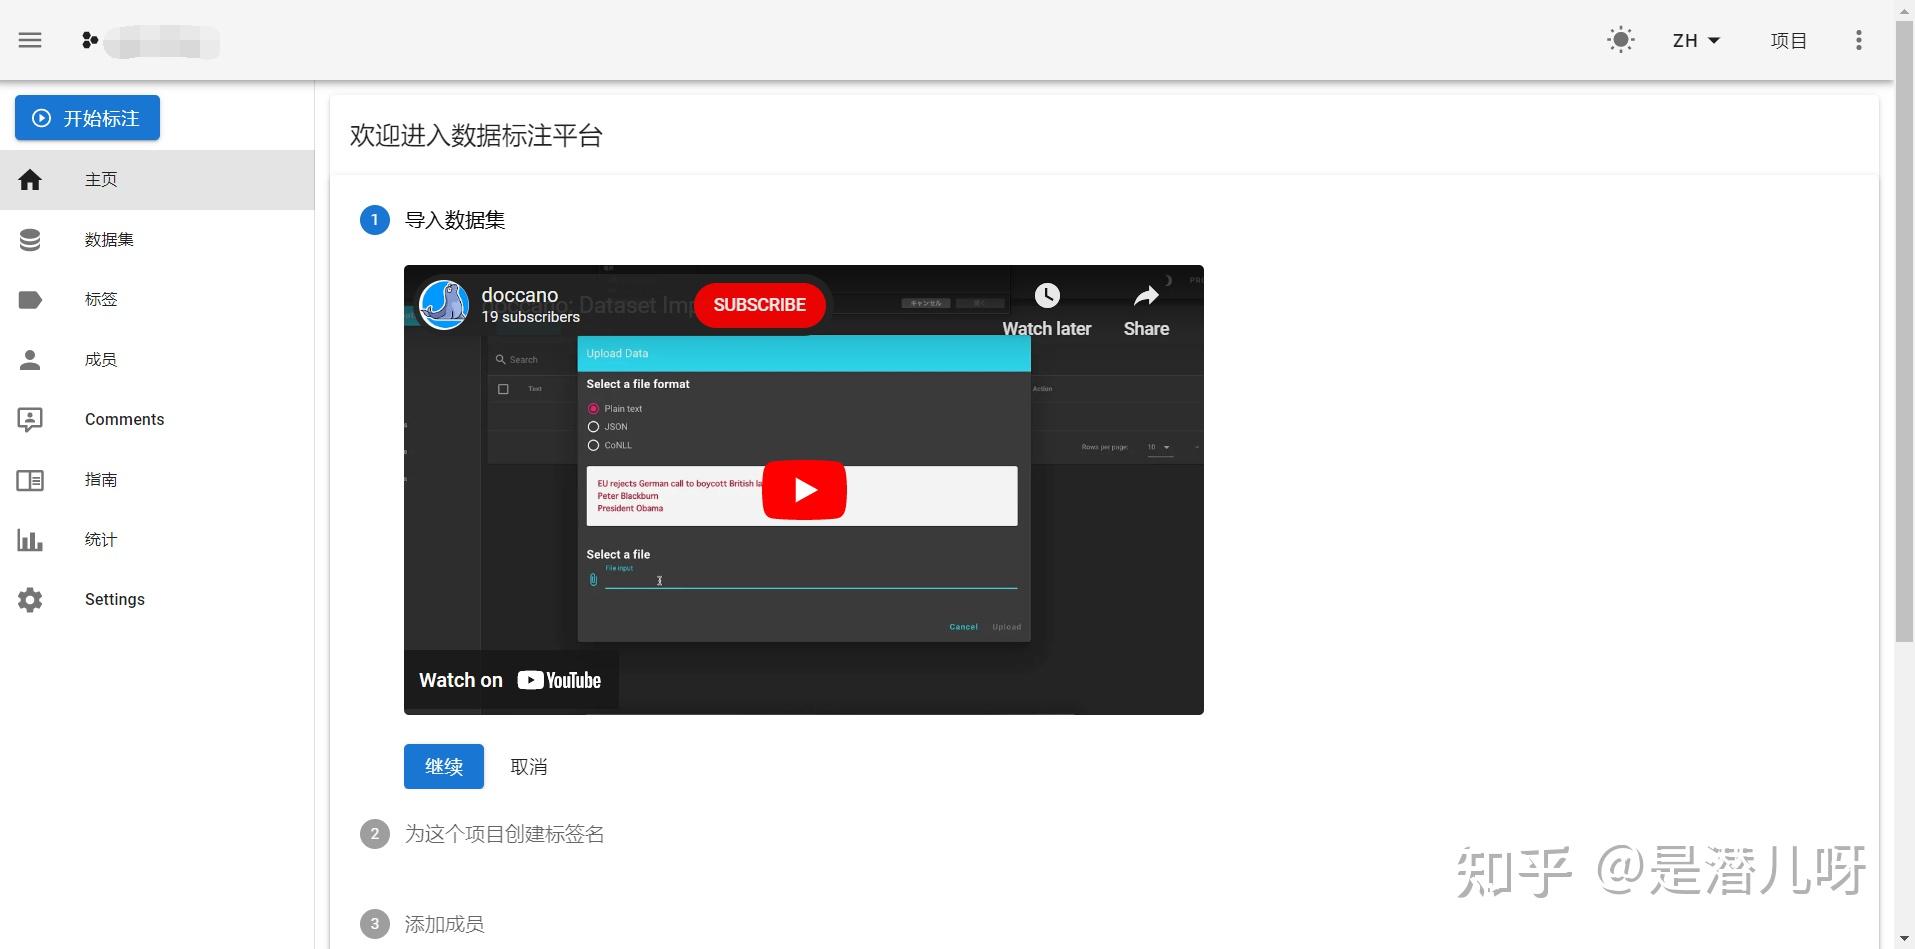Toggle light/dark theme with the sun icon
The width and height of the screenshot is (1915, 949).
coord(1619,40)
